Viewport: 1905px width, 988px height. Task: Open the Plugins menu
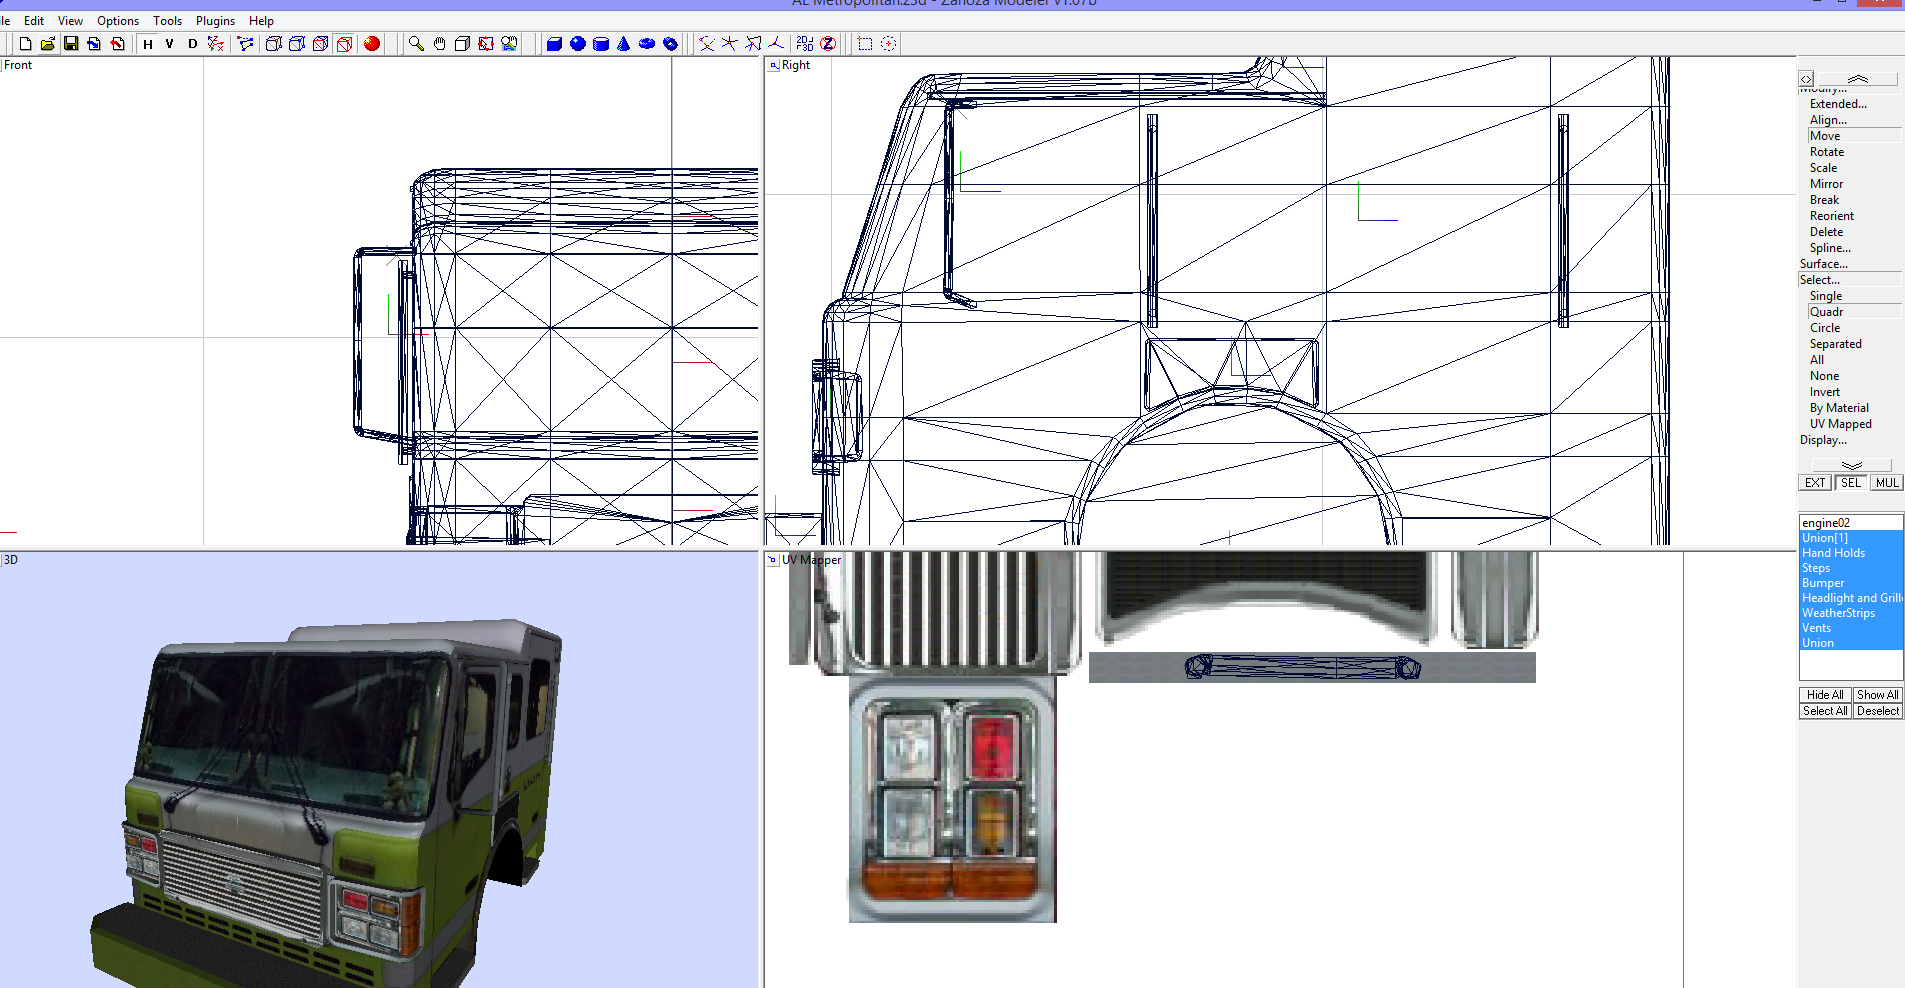tap(214, 20)
